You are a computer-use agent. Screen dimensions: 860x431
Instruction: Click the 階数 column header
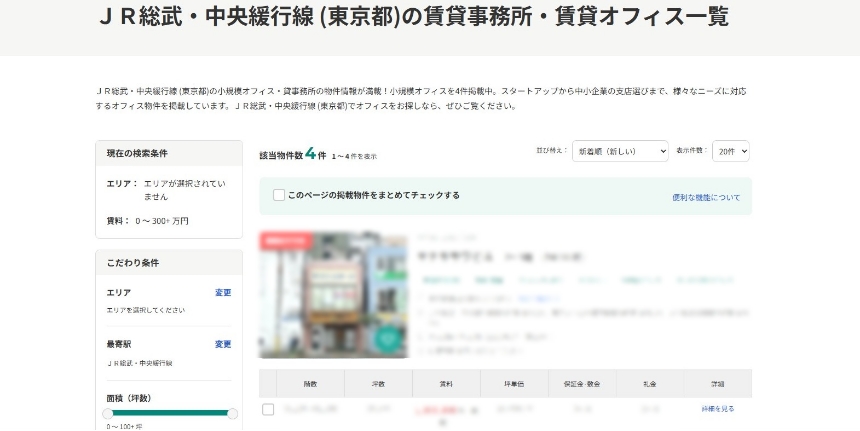(x=310, y=383)
